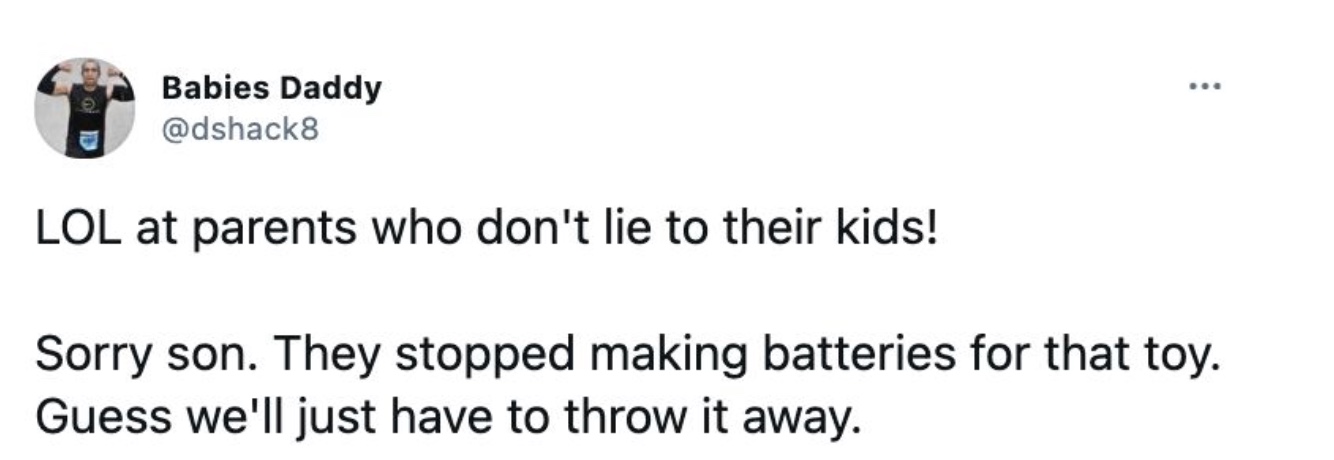The image size is (1334, 460).
Task: Click the Babies Daddy profile avatar
Action: (85, 107)
